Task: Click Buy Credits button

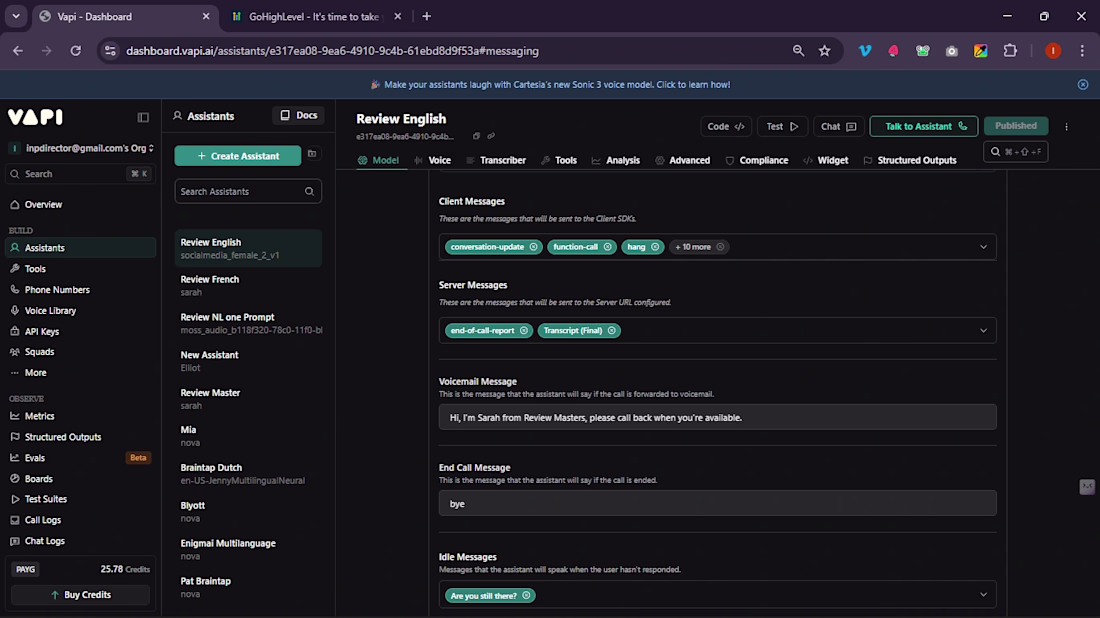Action: click(80, 595)
